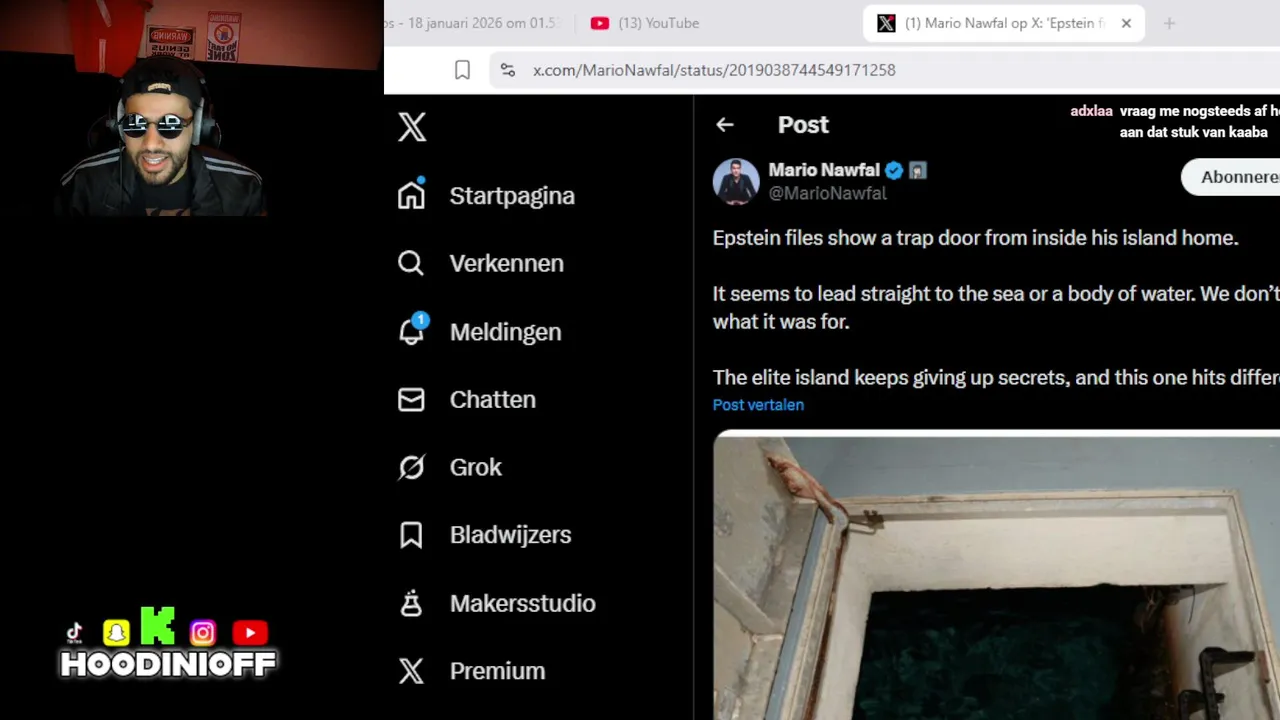1280x720 pixels.
Task: Click the address bar URL
Action: click(x=714, y=70)
